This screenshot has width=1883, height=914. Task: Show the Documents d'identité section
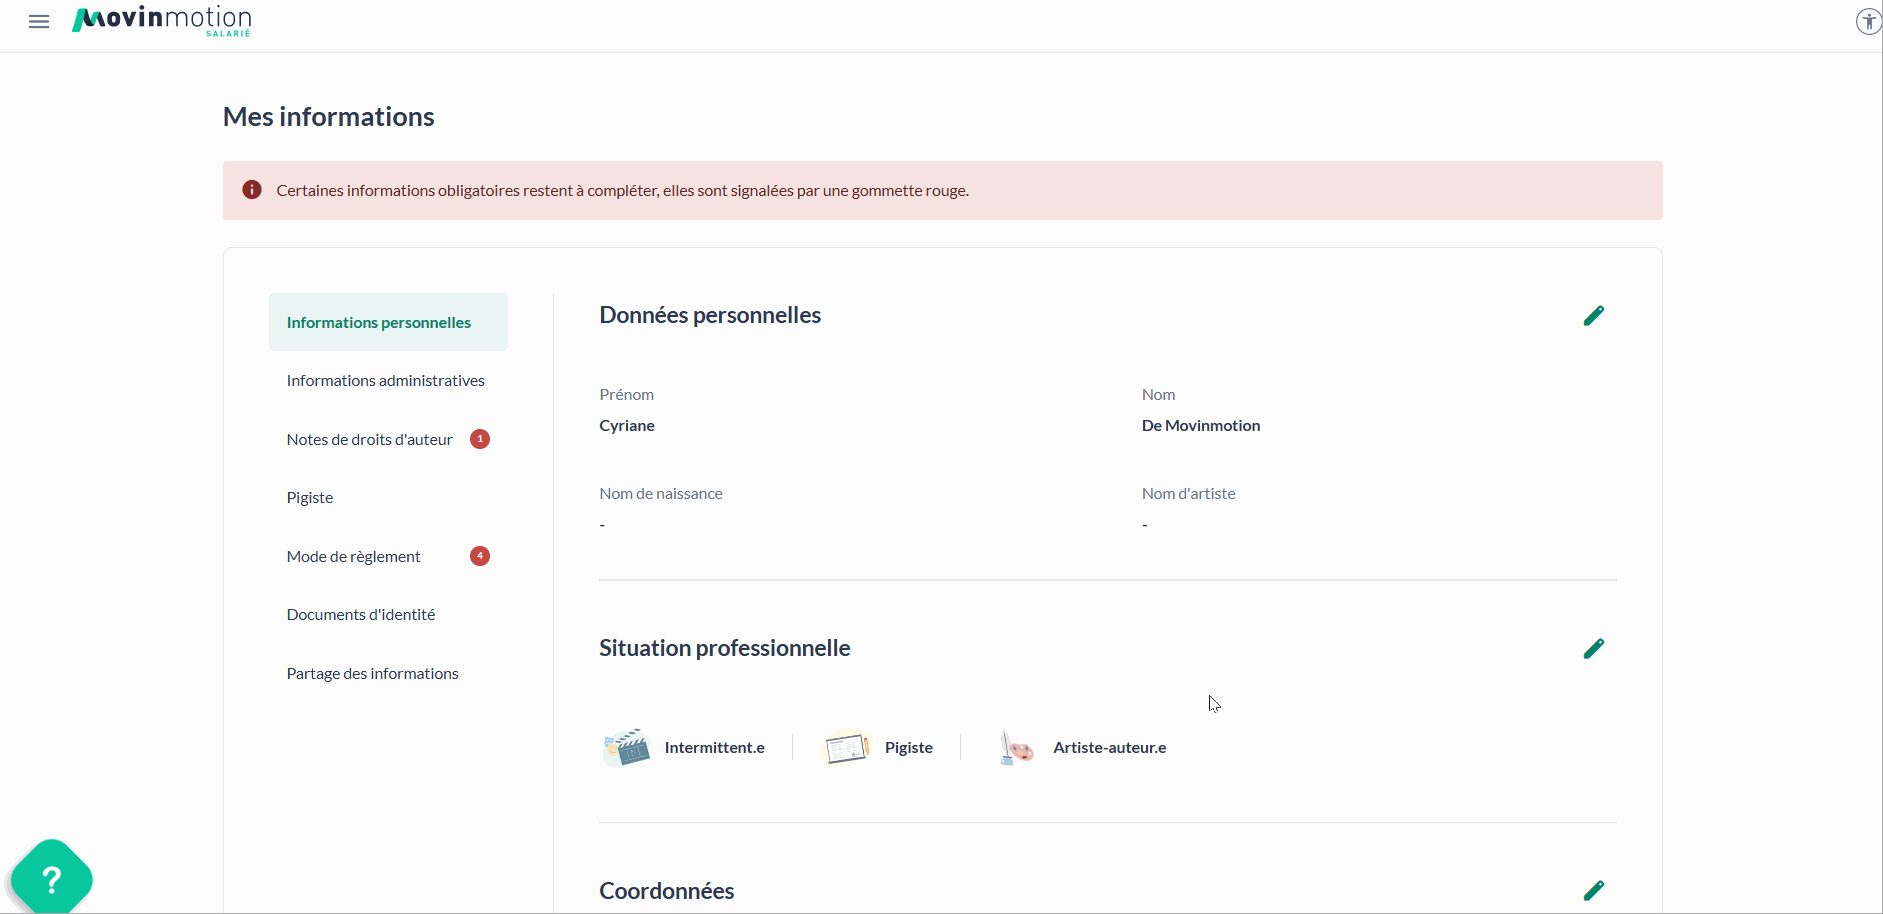click(360, 615)
